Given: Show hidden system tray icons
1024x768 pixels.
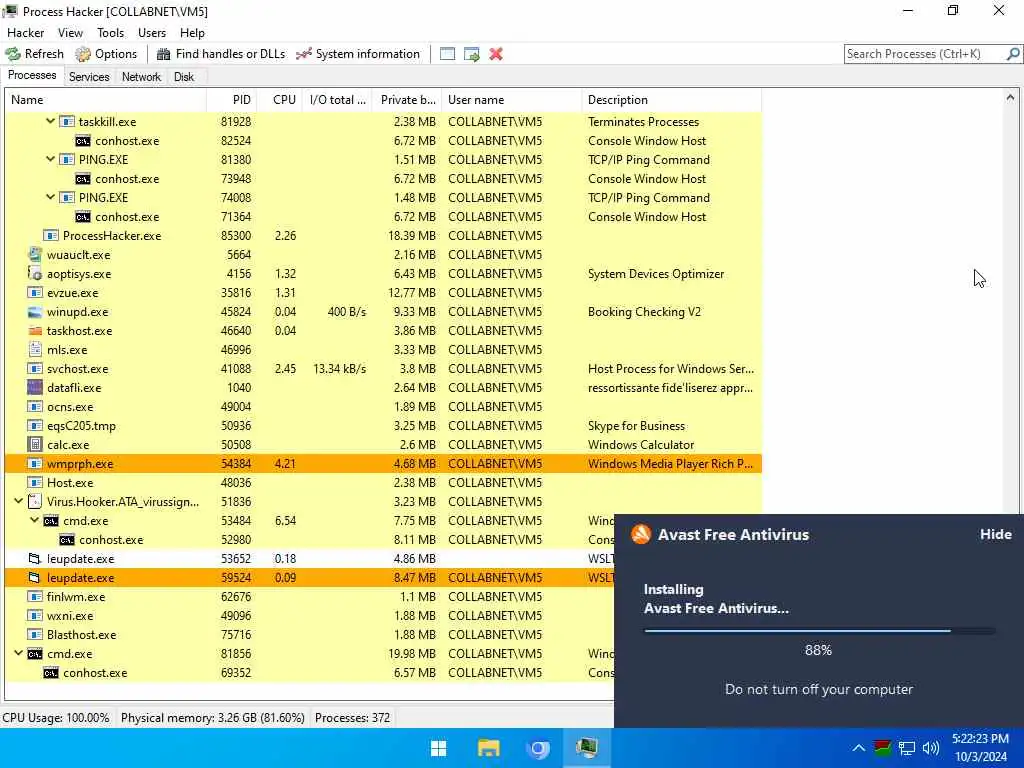Looking at the screenshot, I should pyautogui.click(x=859, y=748).
